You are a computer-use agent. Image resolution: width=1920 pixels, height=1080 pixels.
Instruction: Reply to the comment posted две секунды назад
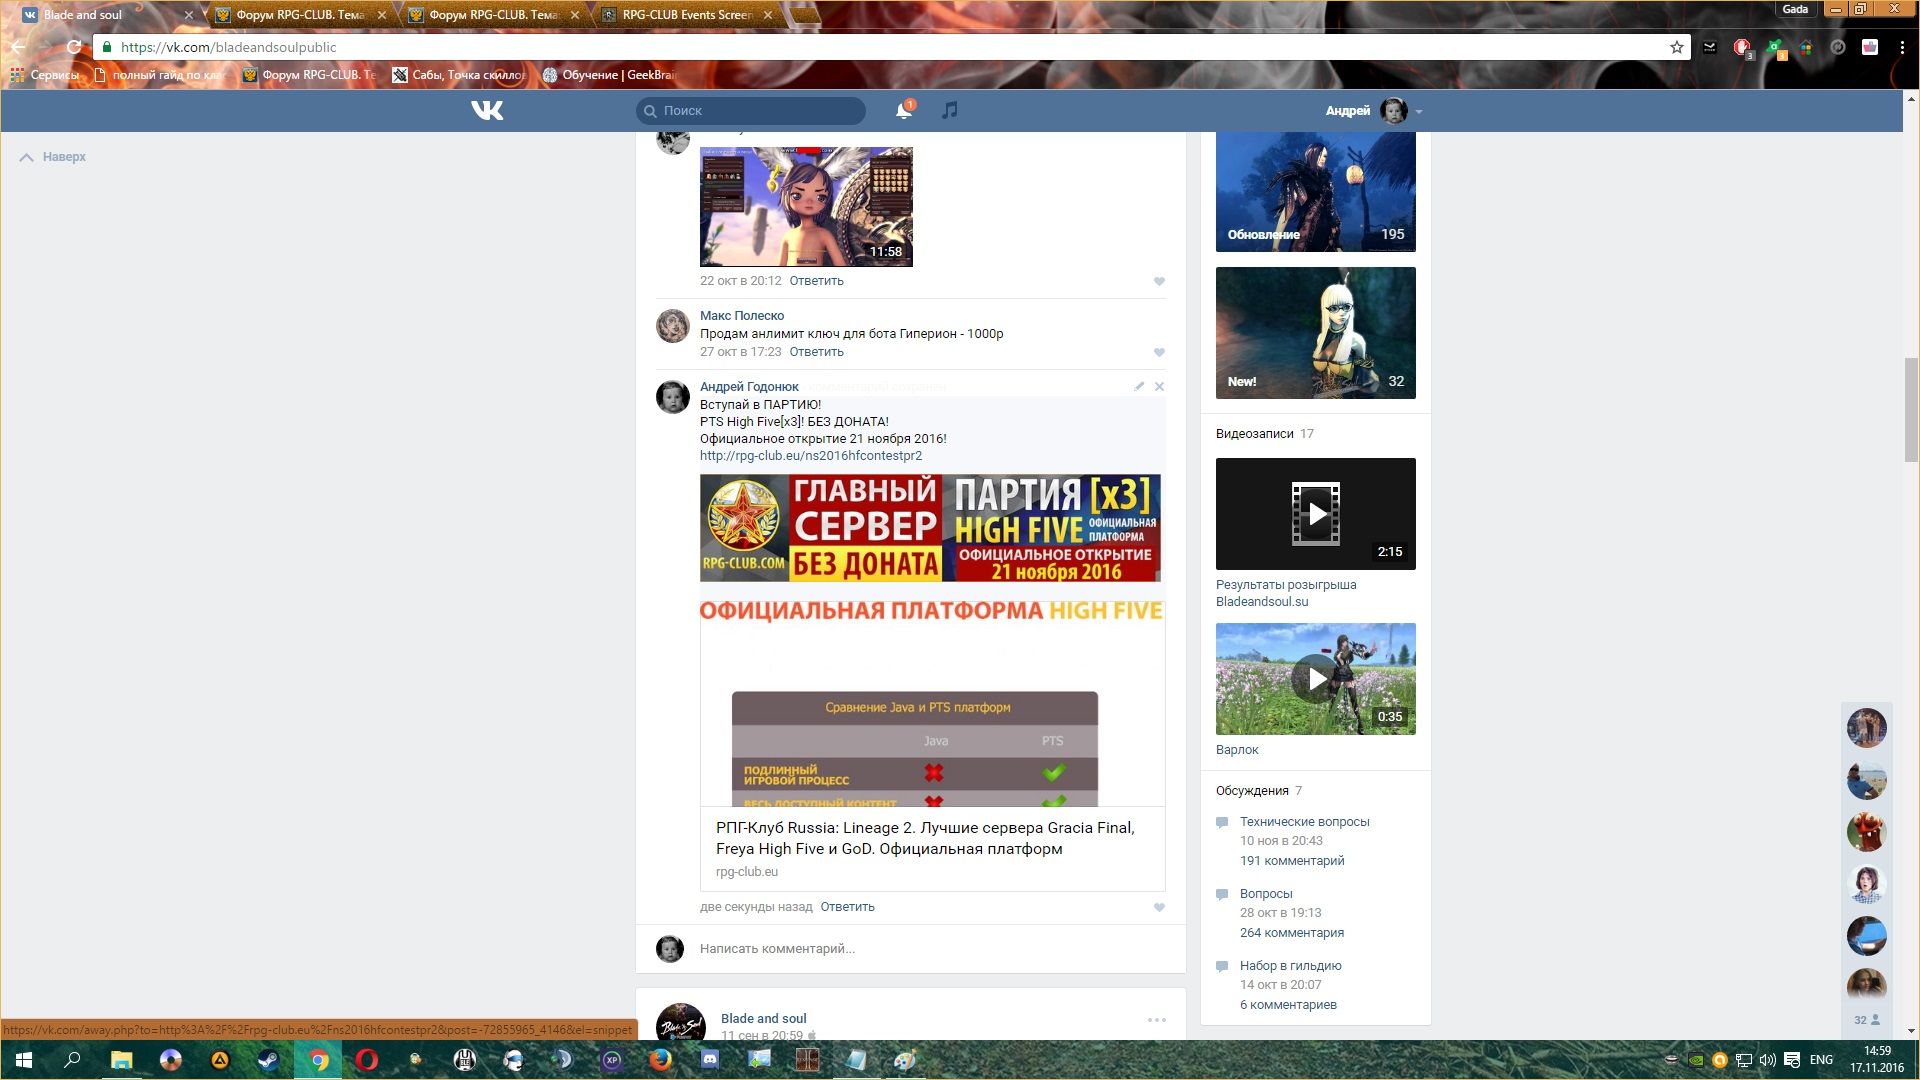click(847, 907)
